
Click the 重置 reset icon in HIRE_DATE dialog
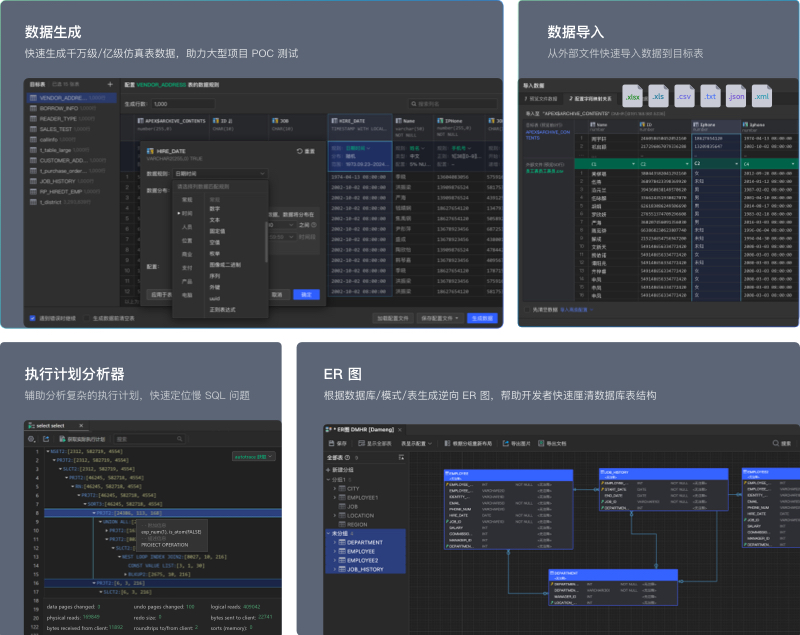tap(299, 151)
